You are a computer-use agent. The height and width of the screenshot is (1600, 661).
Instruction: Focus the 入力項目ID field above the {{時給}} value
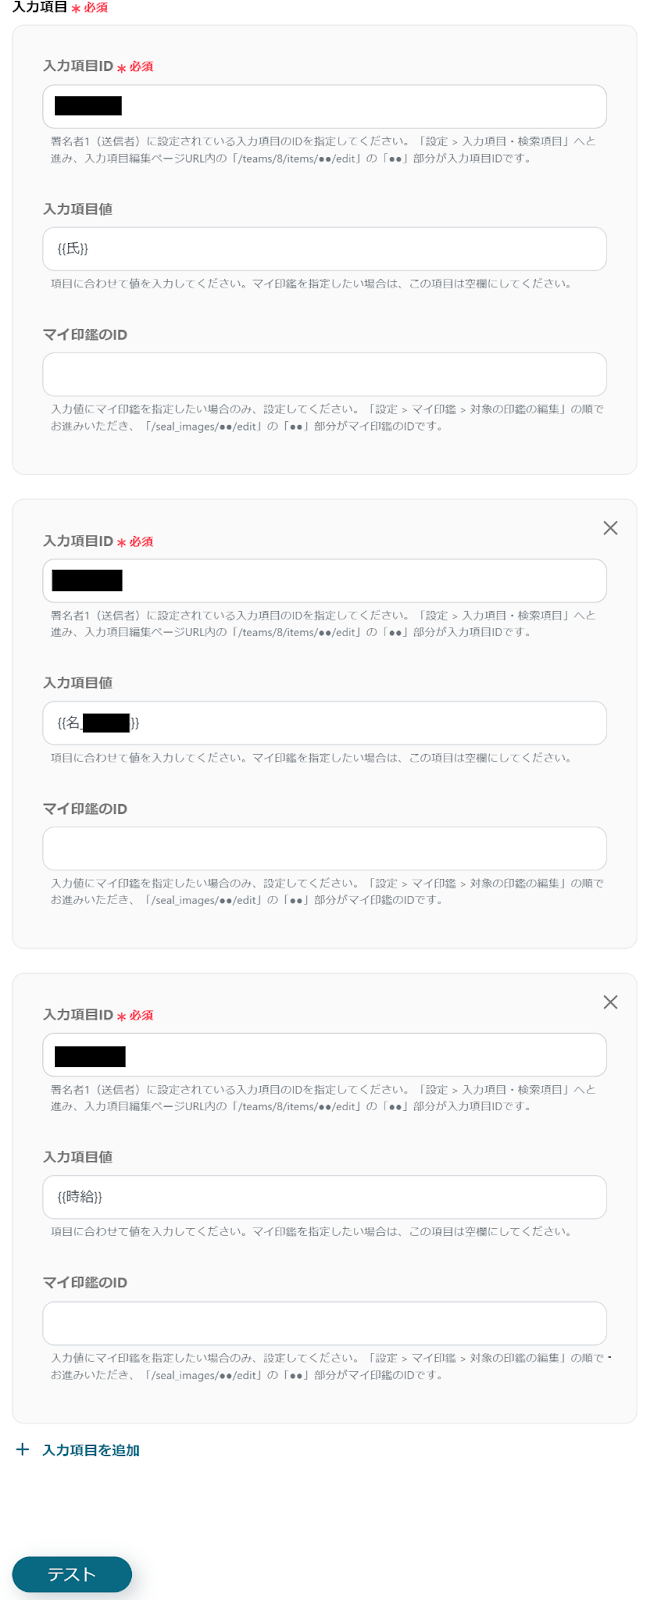[324, 1055]
